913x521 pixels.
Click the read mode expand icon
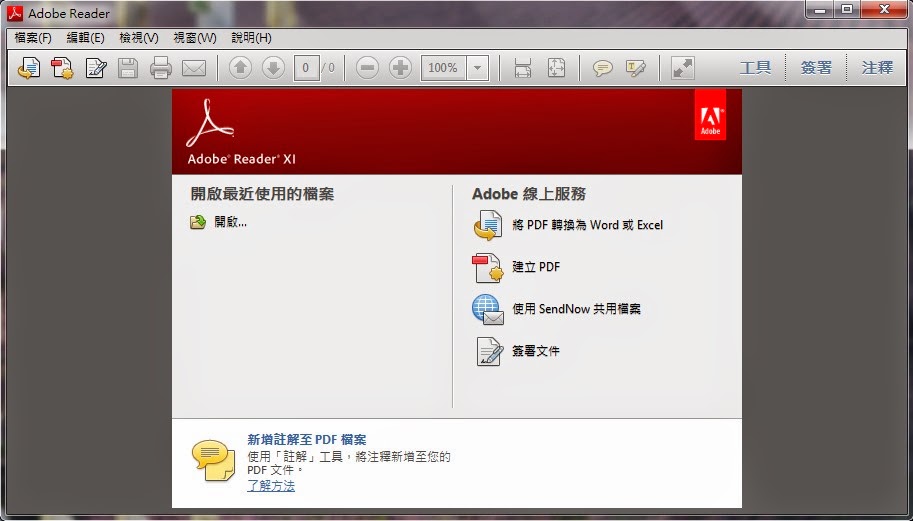coord(682,68)
